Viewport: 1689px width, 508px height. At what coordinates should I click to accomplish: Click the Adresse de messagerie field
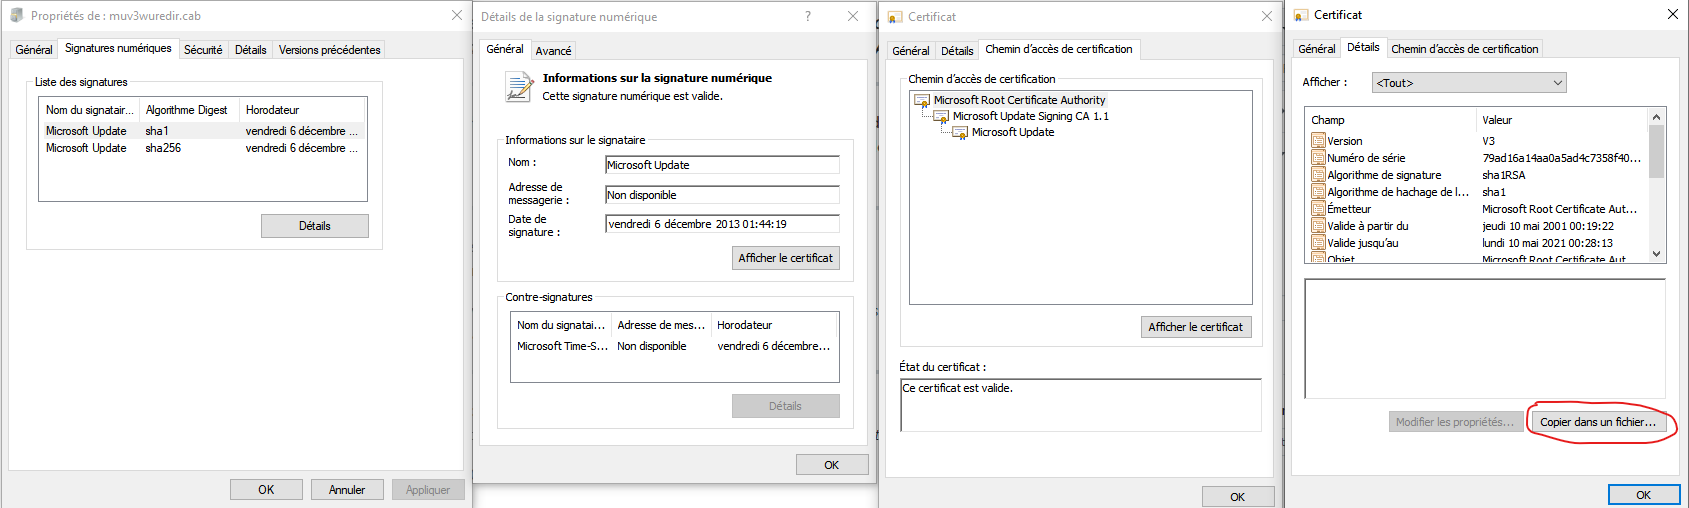click(722, 195)
